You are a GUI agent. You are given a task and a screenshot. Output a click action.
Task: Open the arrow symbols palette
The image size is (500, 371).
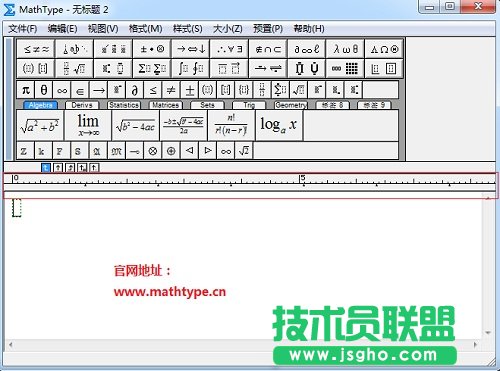[191, 49]
